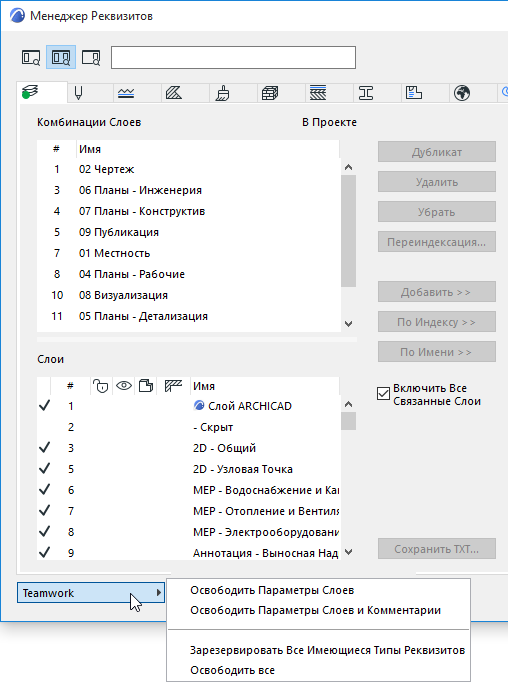Click the third search mode icon
Viewport: 508px width, 682px height.
[91, 57]
